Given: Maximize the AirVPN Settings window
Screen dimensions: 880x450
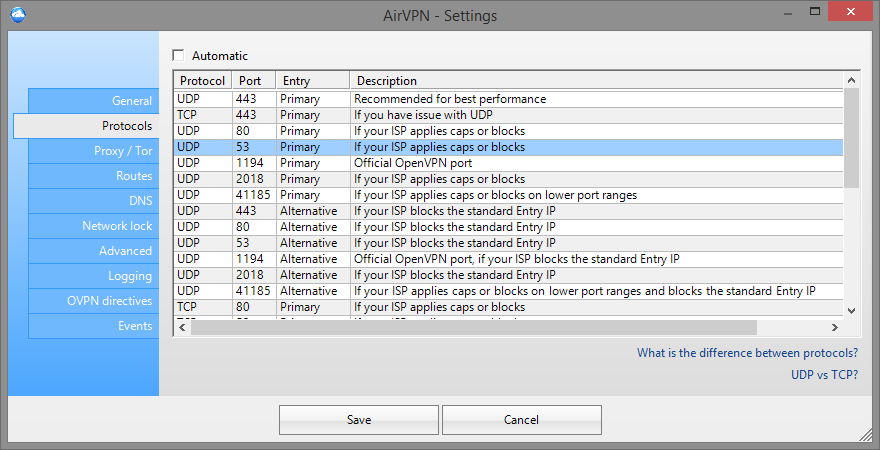Looking at the screenshot, I should [x=815, y=11].
